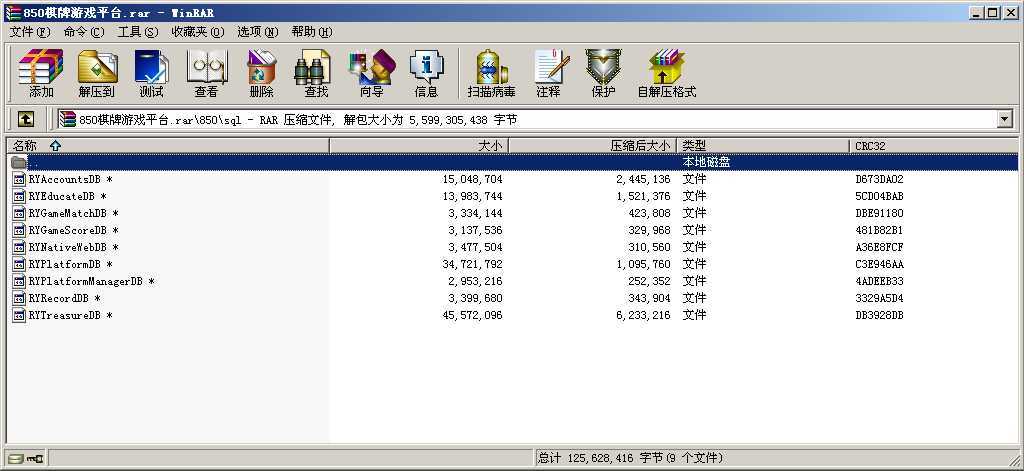Open the 收藏夹 (Favorites) menu

click(197, 32)
